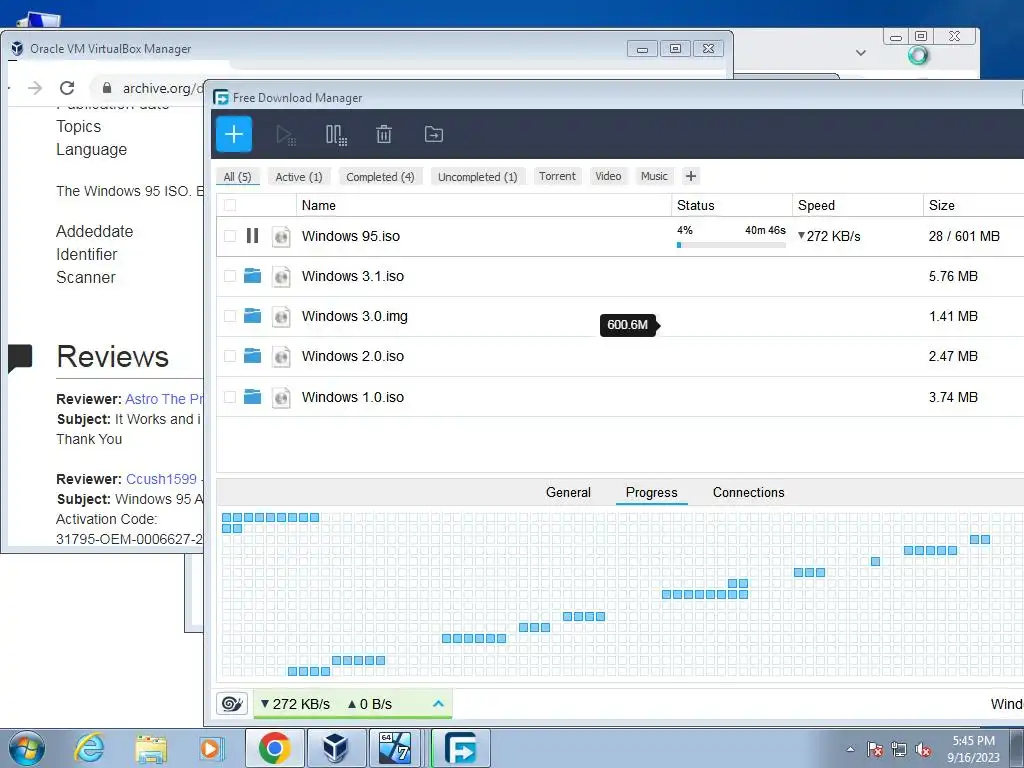Add a new filter tab with plus
Image resolution: width=1024 pixels, height=768 pixels.
point(691,176)
